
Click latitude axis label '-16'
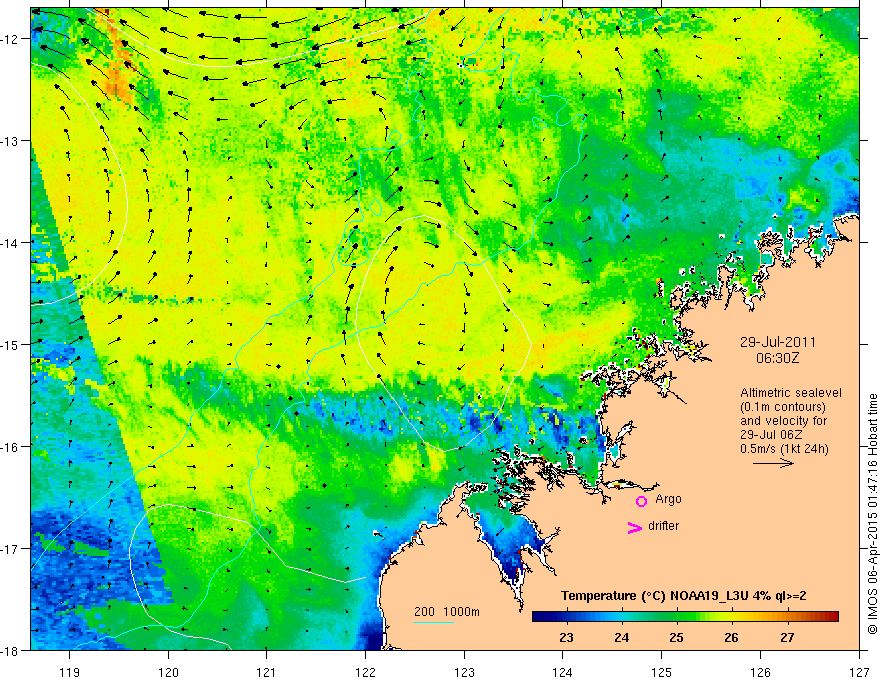tap(11, 447)
